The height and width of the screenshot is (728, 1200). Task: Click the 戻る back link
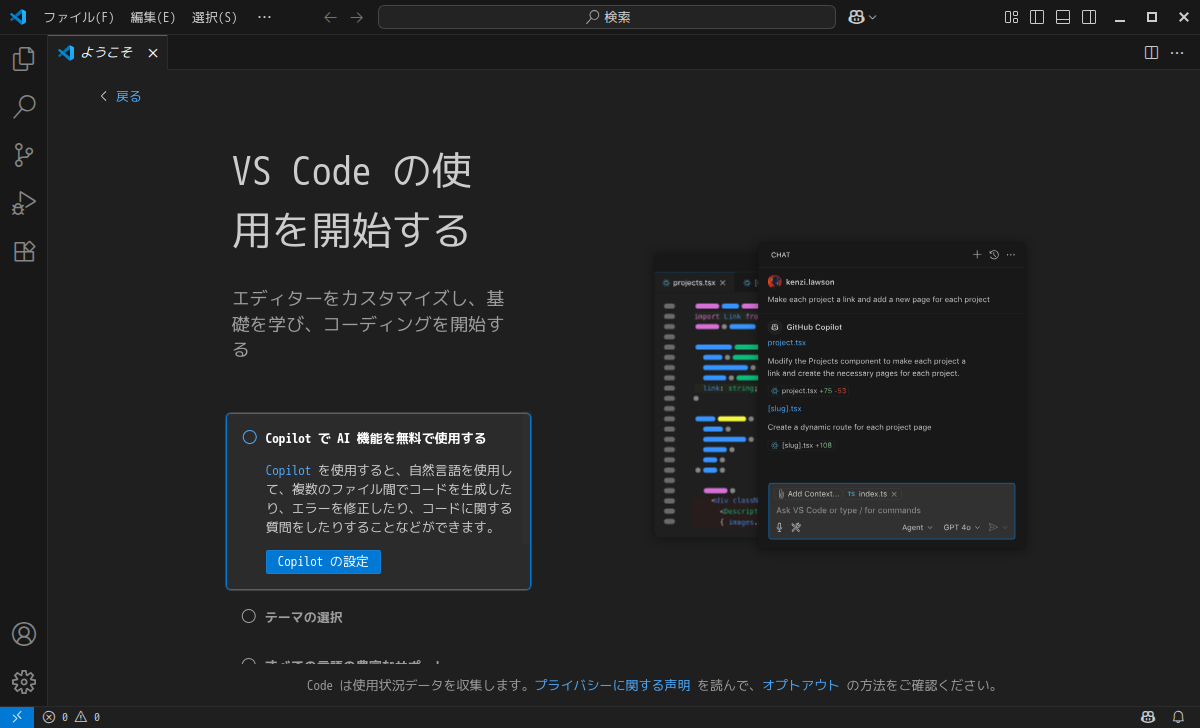coord(121,96)
